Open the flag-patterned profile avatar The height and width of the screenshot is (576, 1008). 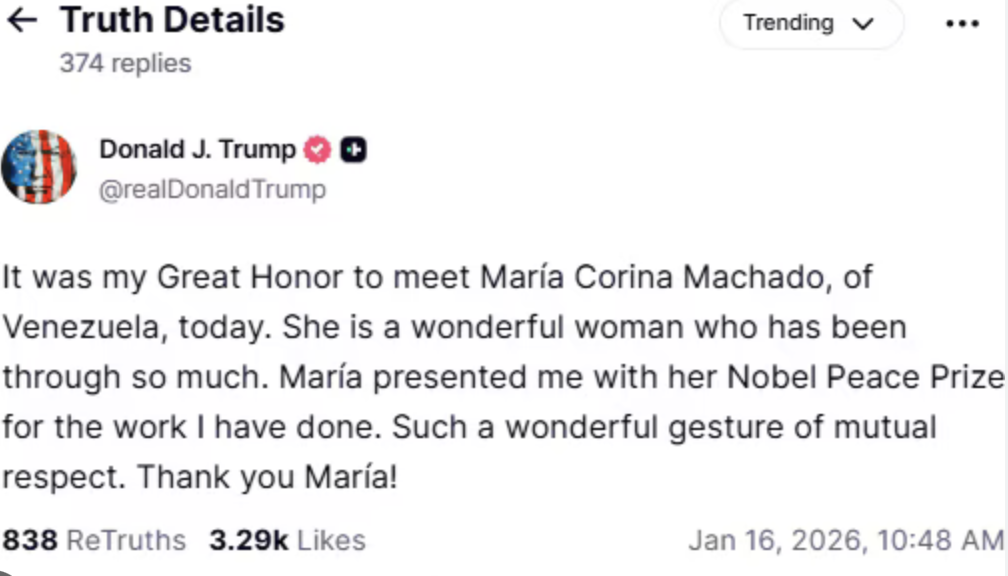click(x=39, y=166)
